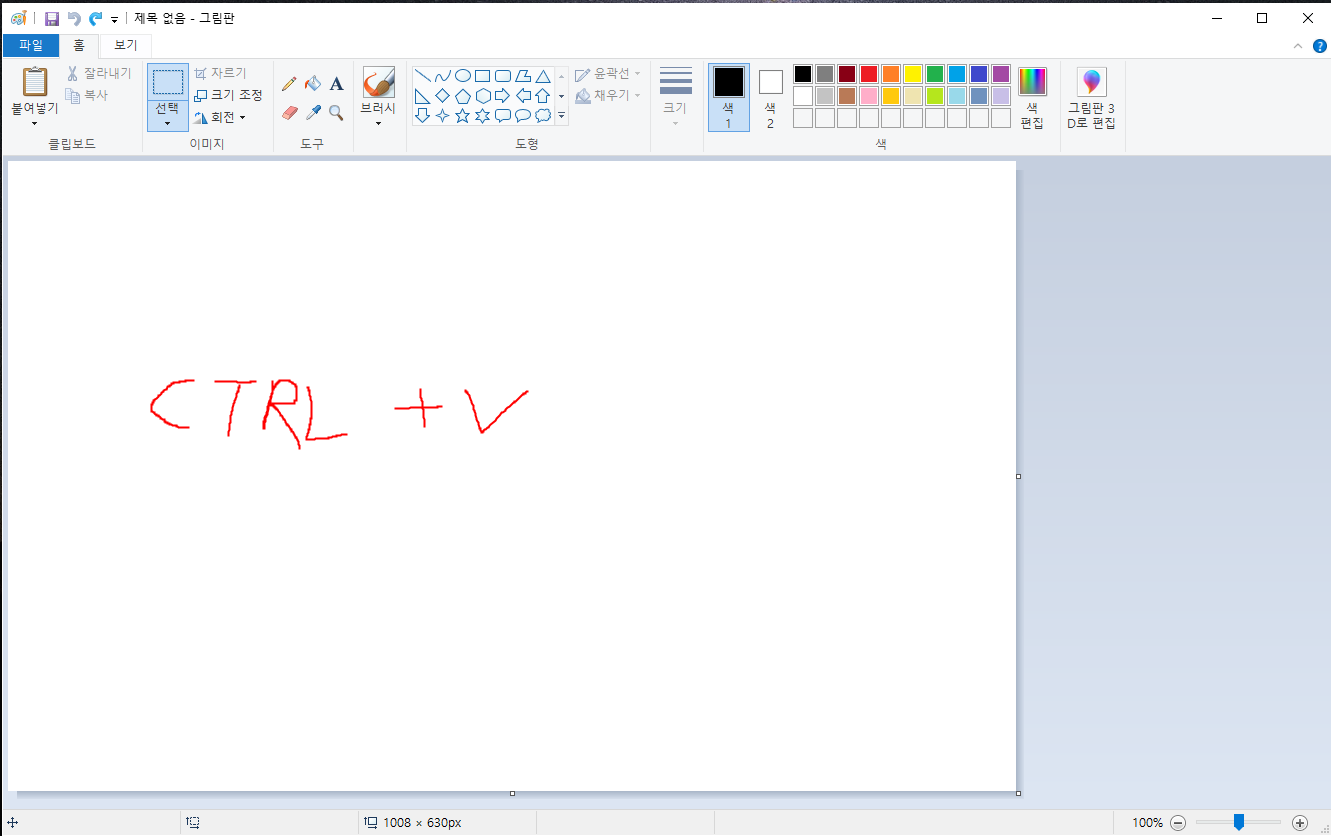
Task: Pick the red color swatch
Action: coord(869,74)
